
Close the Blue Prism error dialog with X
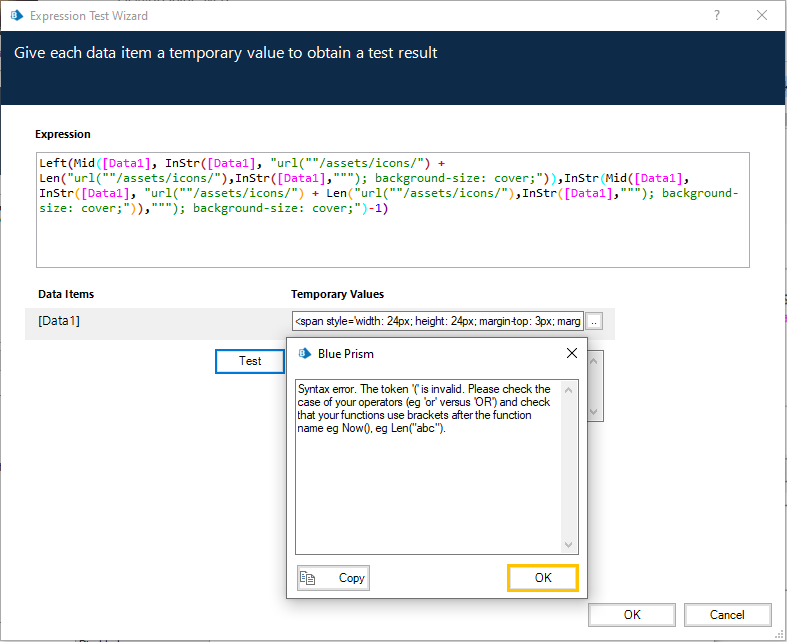[x=571, y=353]
